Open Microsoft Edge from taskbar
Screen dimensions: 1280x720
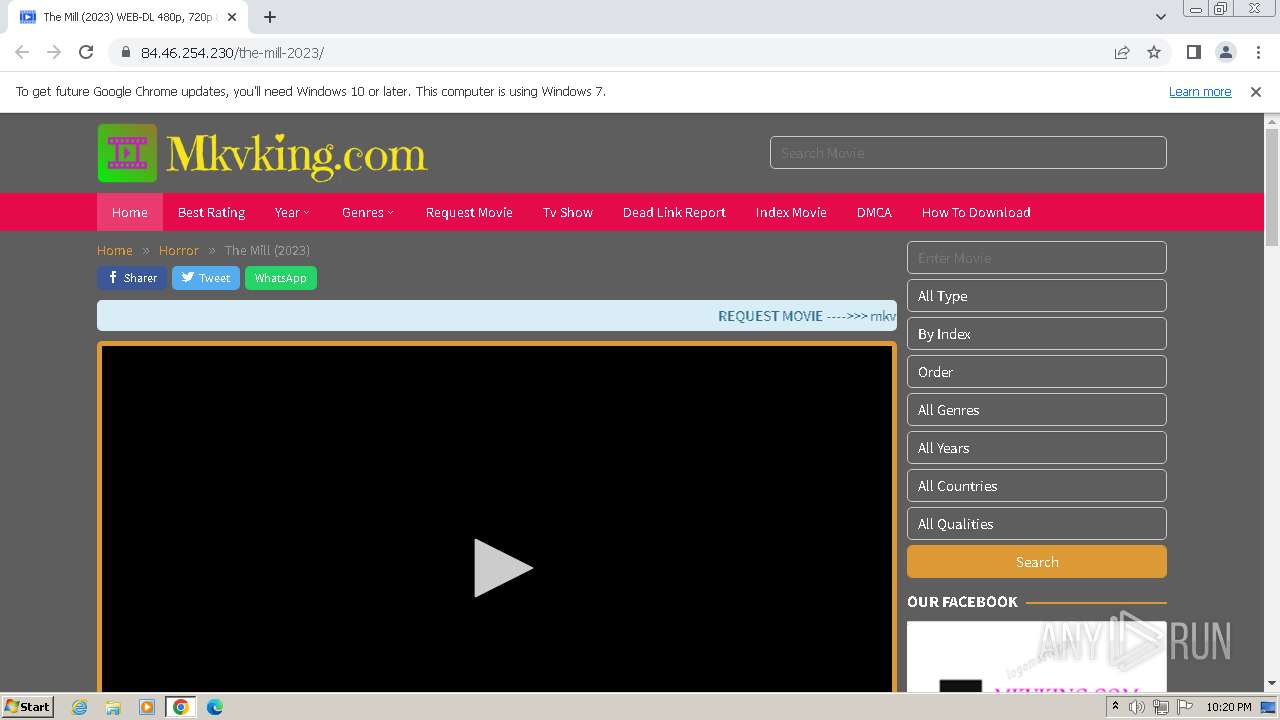[x=215, y=707]
